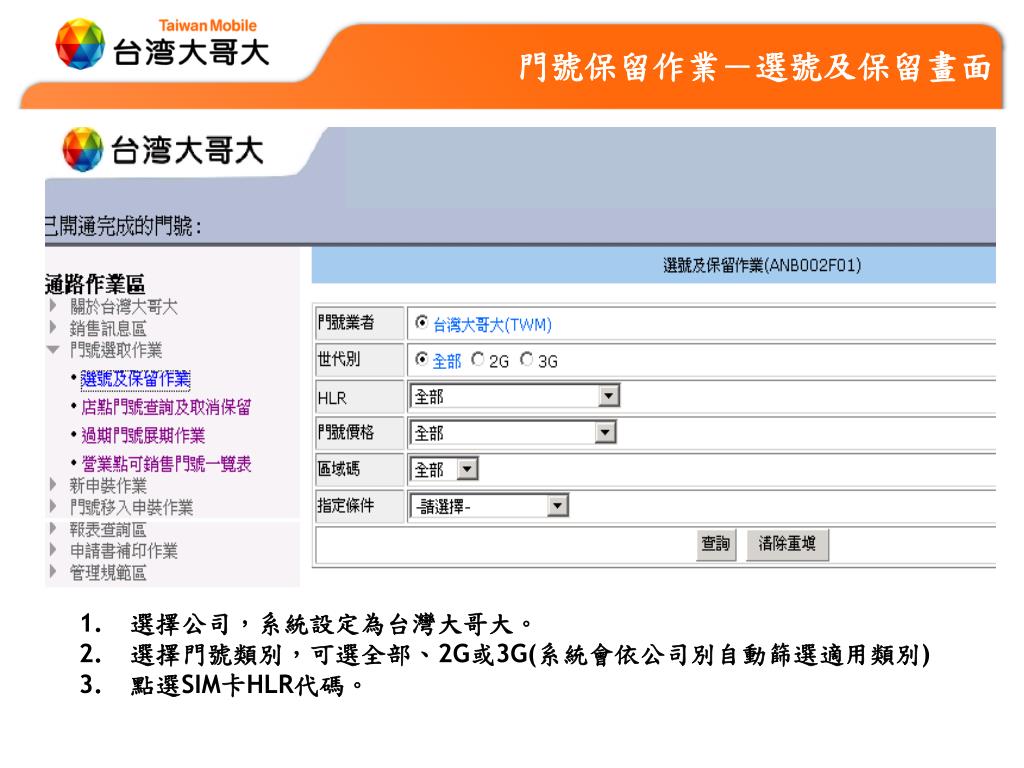This screenshot has width=1024, height=768.
Task: Expand 關於台灣大哥大 menu arrow
Action: [x=54, y=306]
